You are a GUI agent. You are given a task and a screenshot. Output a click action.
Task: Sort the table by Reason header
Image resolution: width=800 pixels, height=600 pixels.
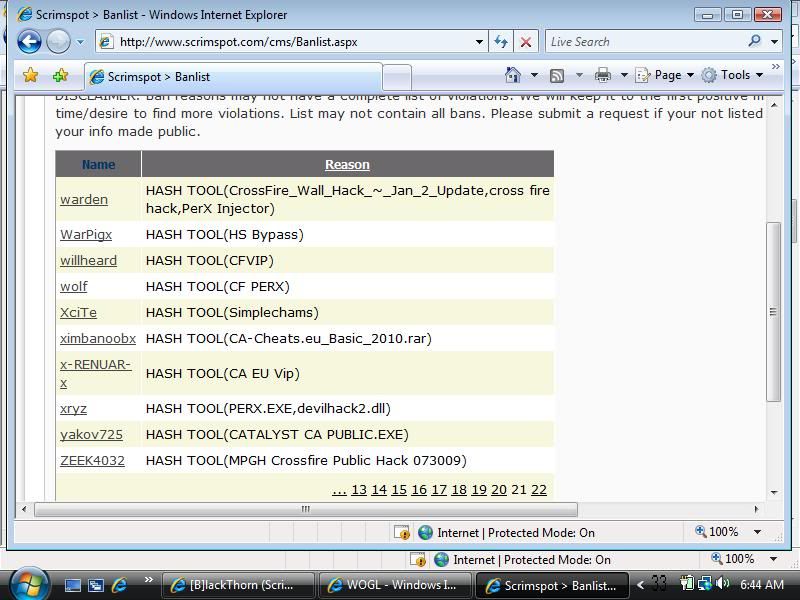[347, 164]
